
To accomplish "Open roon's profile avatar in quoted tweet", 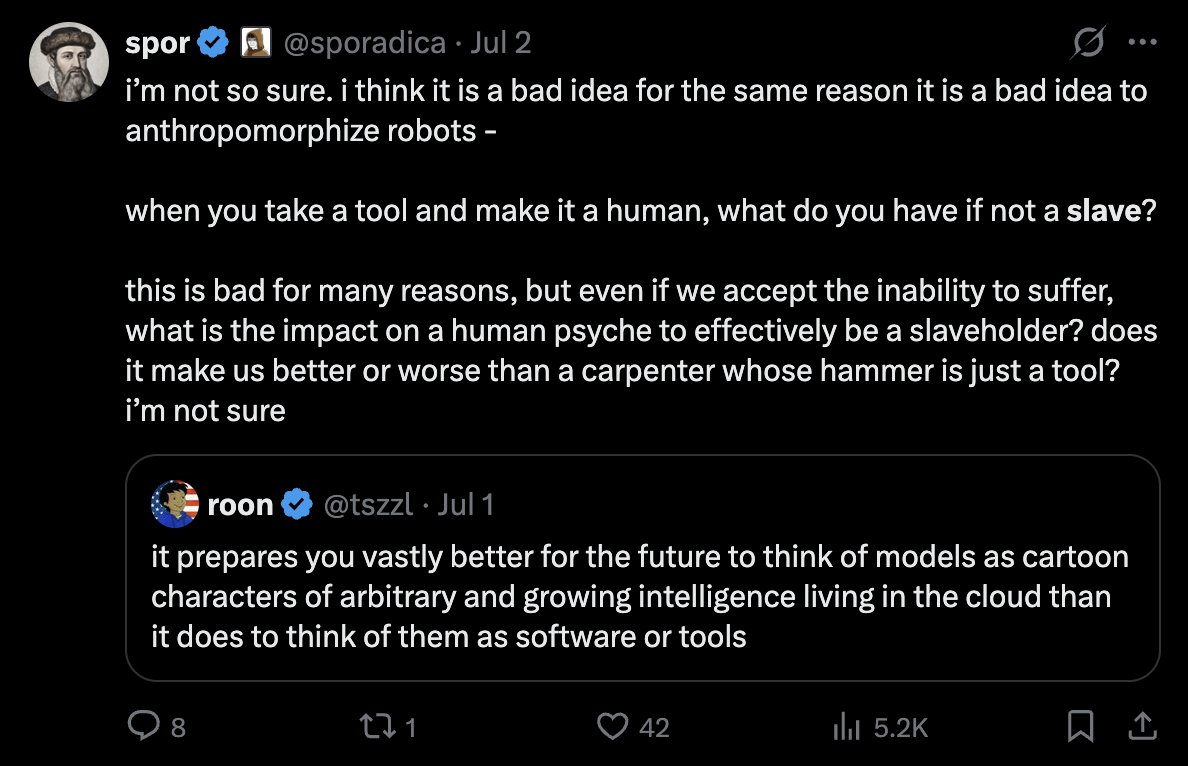I will click(175, 504).
